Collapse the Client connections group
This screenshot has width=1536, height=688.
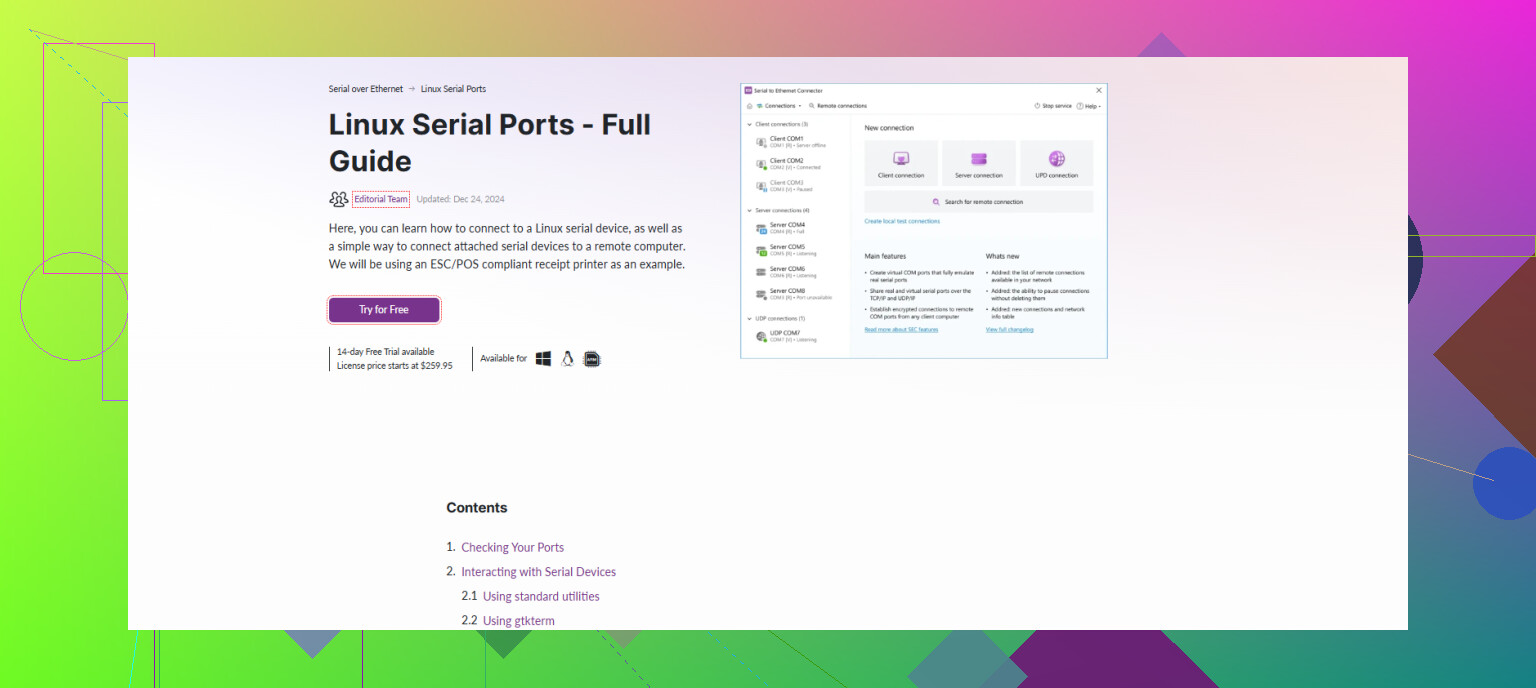pos(749,124)
